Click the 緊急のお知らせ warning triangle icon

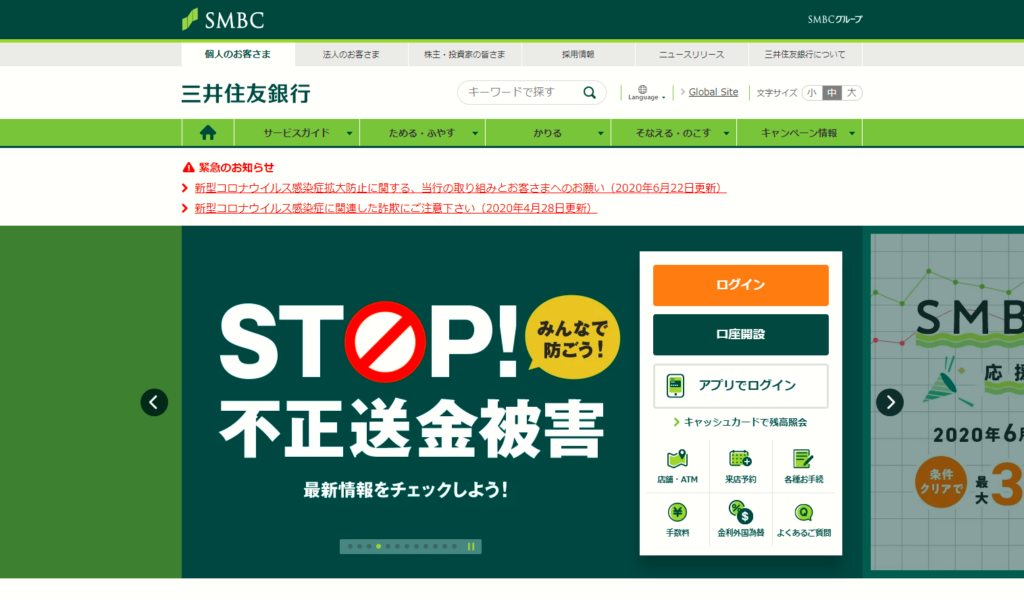(189, 168)
